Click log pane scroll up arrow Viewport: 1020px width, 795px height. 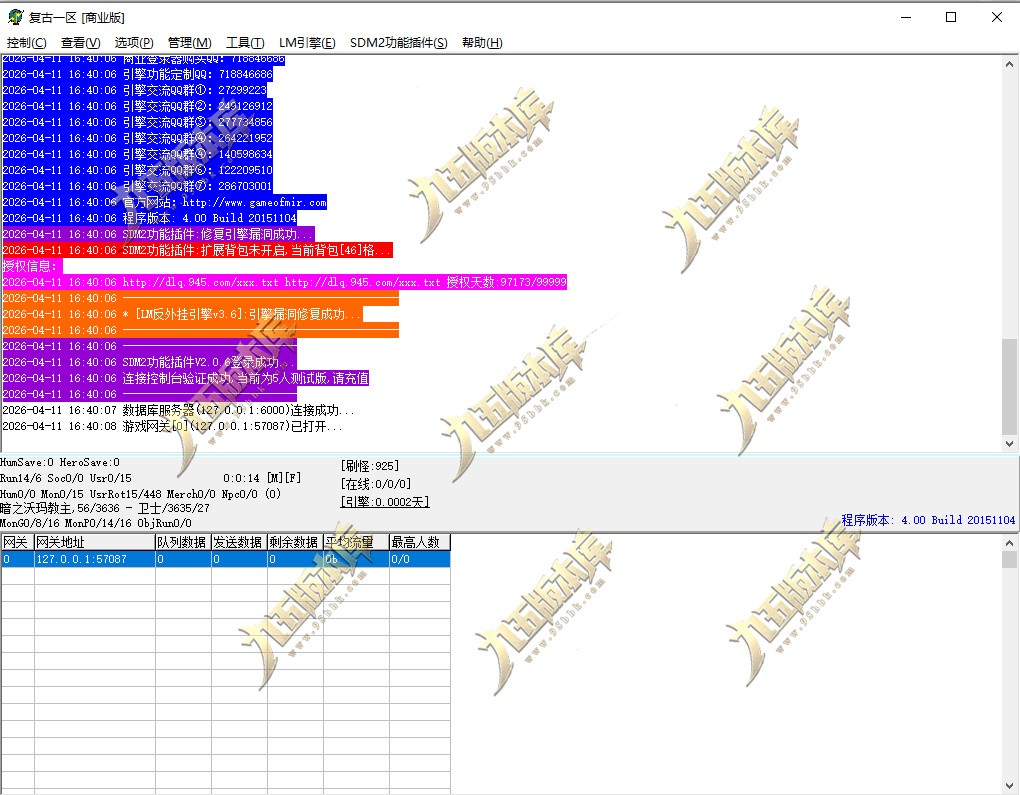pos(1009,64)
